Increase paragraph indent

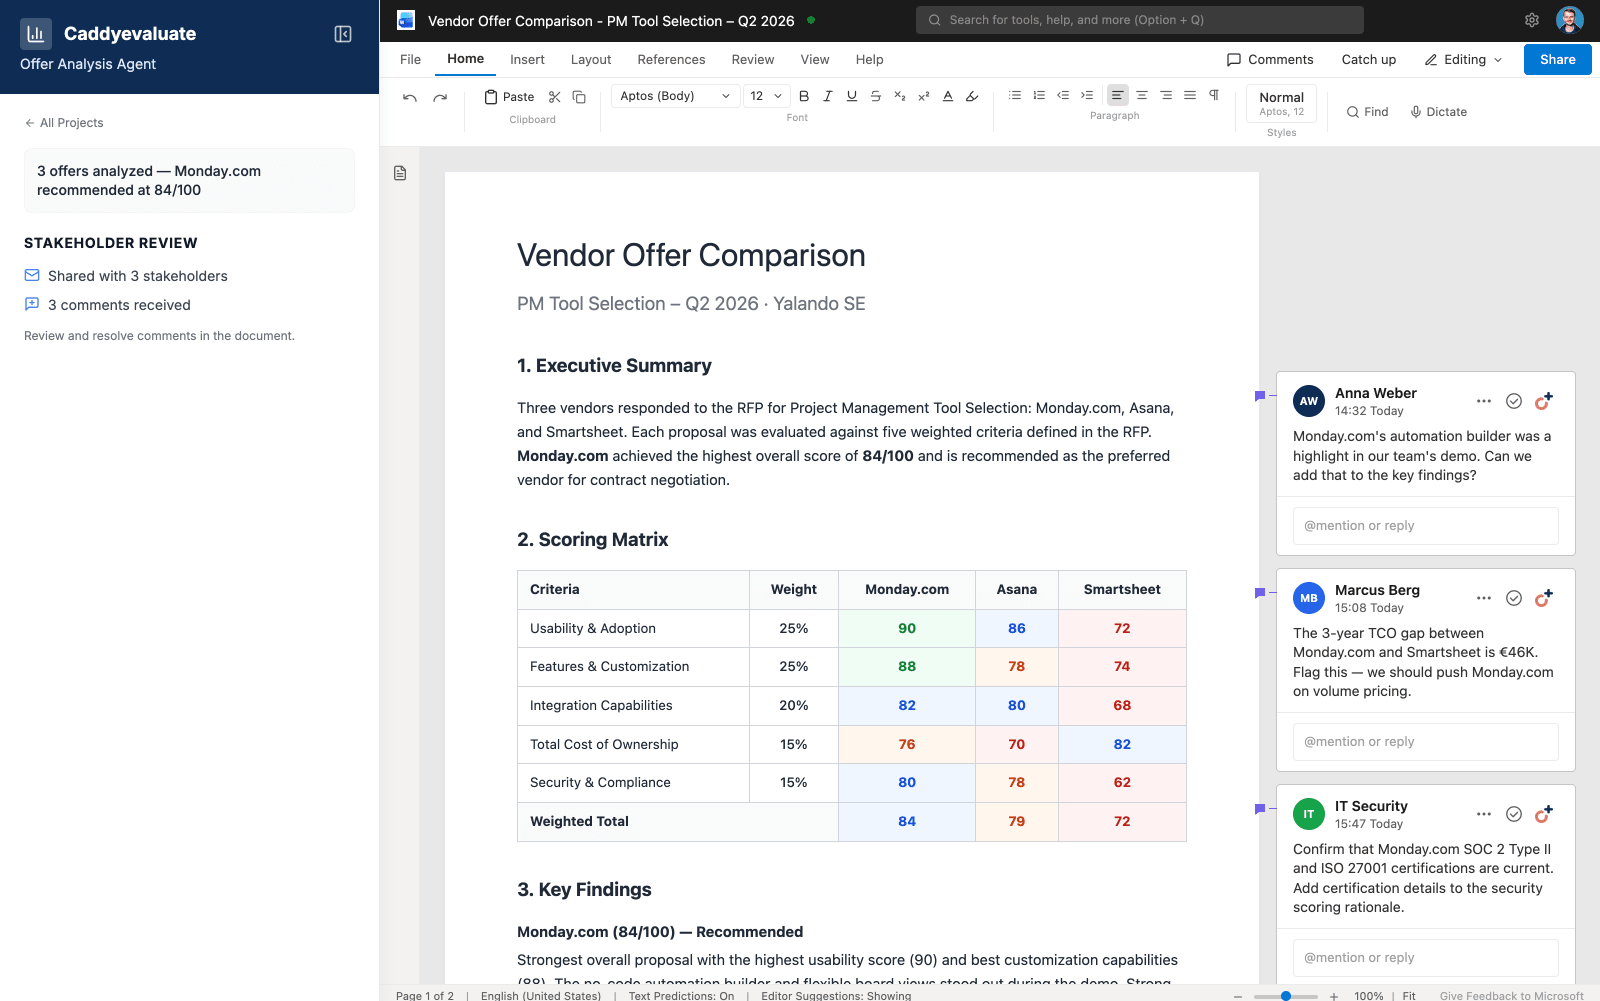[1087, 95]
